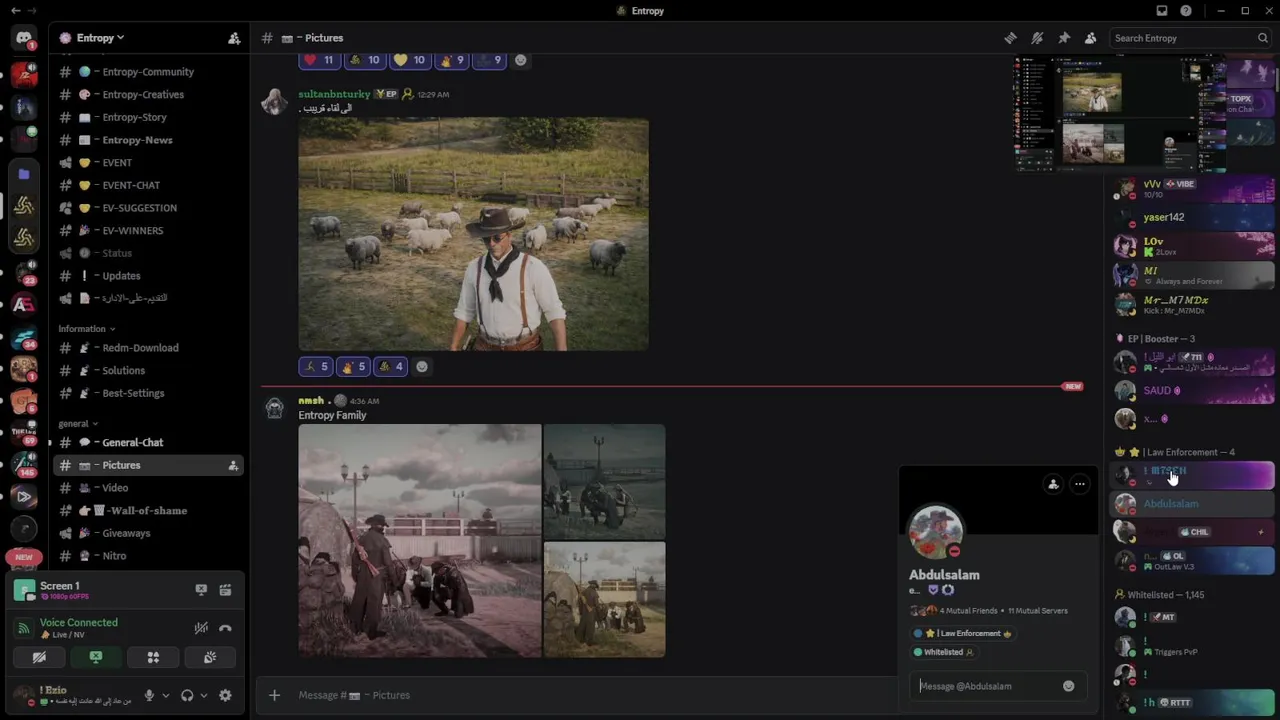Open the General-Chat channel
This screenshot has width=1280, height=720.
[148, 443]
